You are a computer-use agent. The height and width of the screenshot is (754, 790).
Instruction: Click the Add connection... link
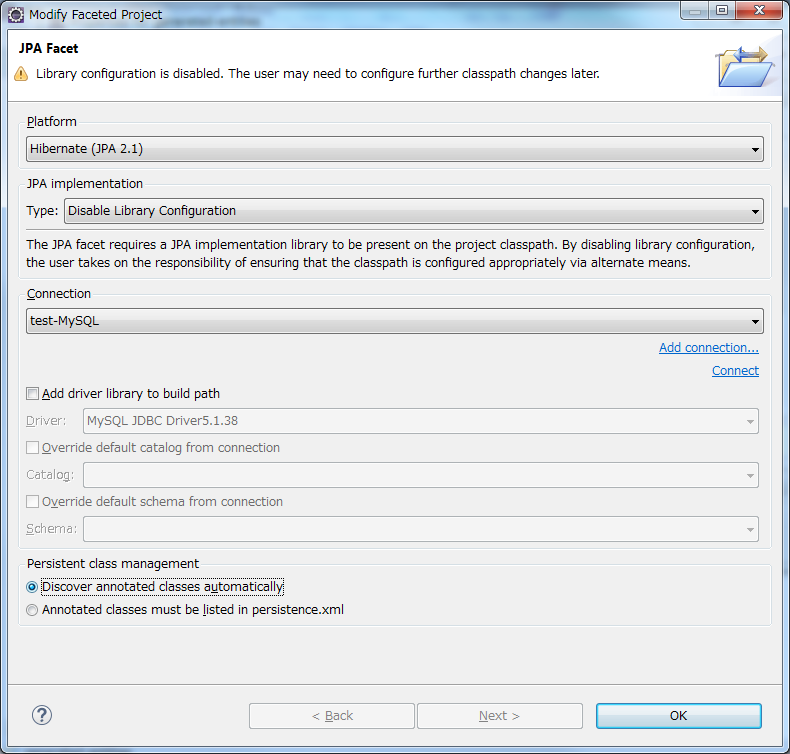(x=708, y=348)
